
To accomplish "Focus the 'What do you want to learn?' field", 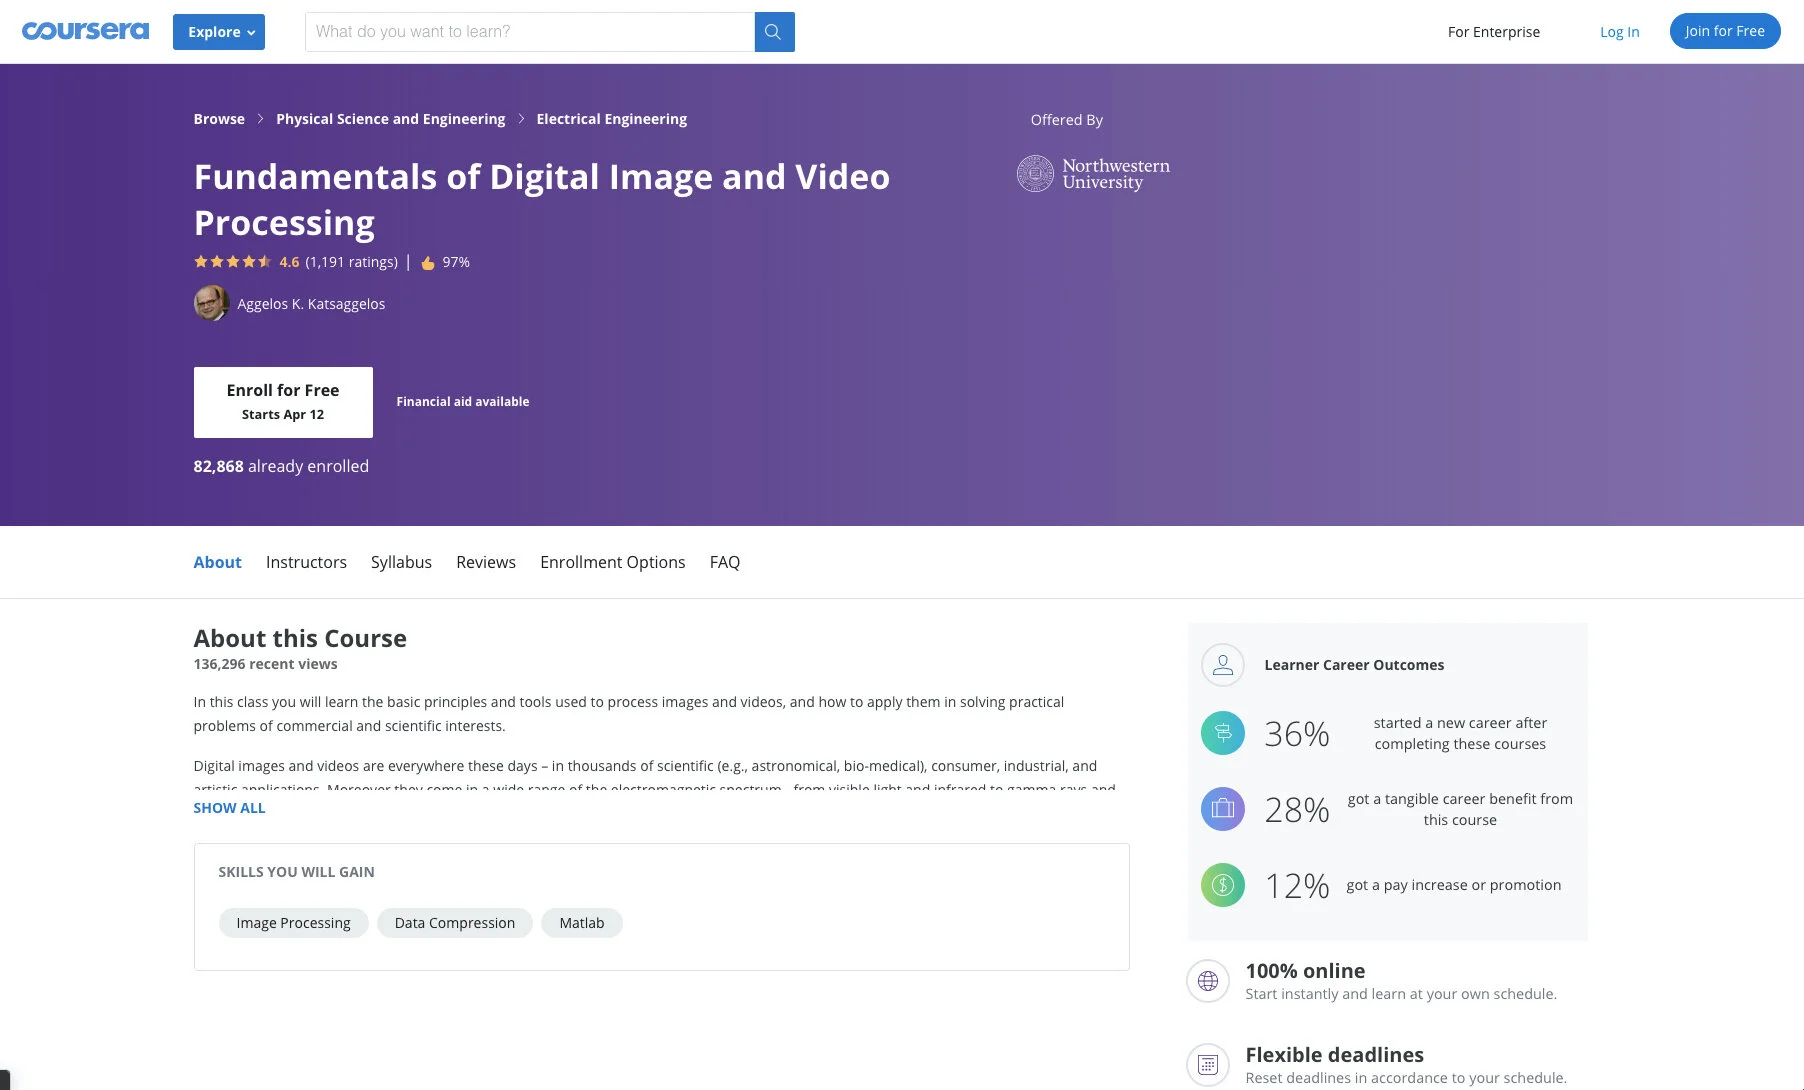I will 530,32.
